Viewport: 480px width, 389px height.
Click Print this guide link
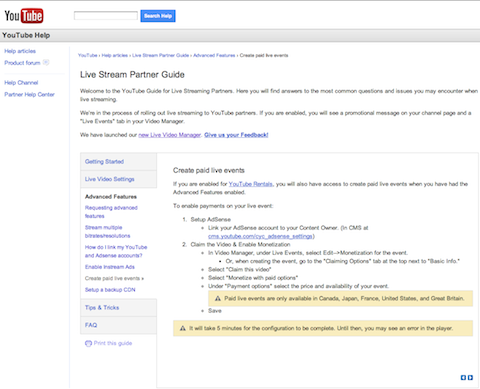(113, 343)
